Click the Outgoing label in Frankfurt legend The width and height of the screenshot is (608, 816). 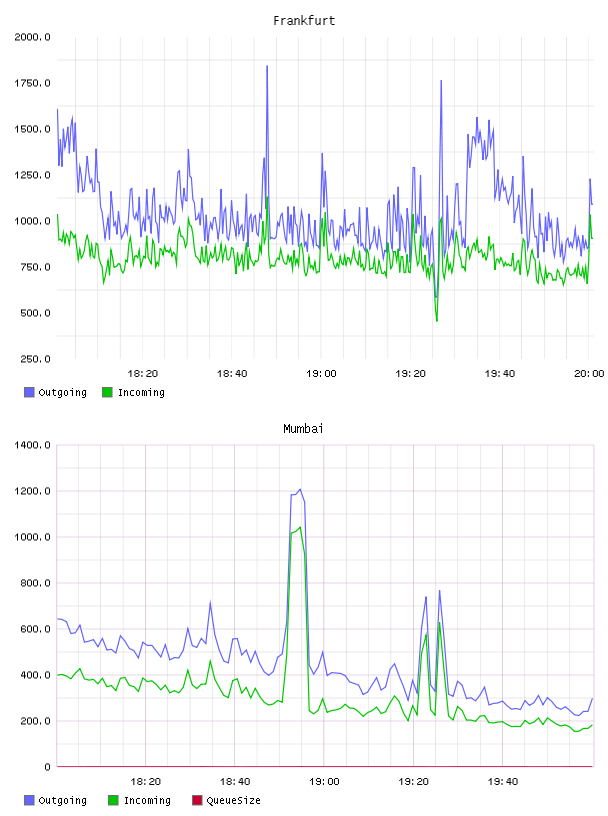(62, 392)
